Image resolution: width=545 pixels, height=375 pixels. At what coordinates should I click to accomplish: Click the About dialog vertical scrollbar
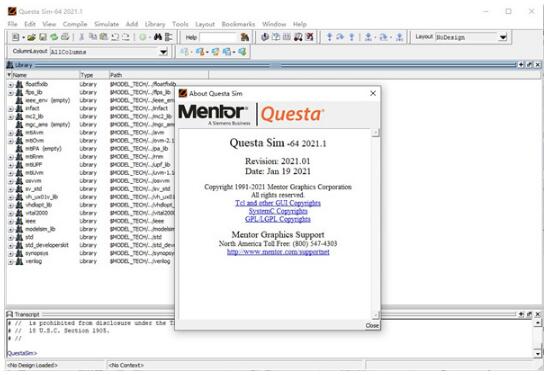pyautogui.click(x=375, y=224)
